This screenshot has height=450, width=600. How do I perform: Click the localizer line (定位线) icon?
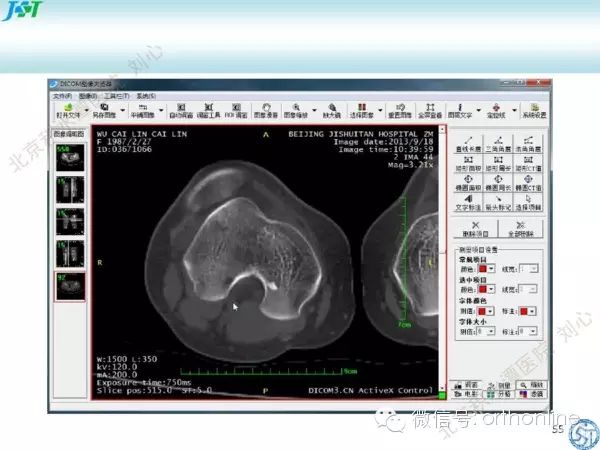click(496, 110)
